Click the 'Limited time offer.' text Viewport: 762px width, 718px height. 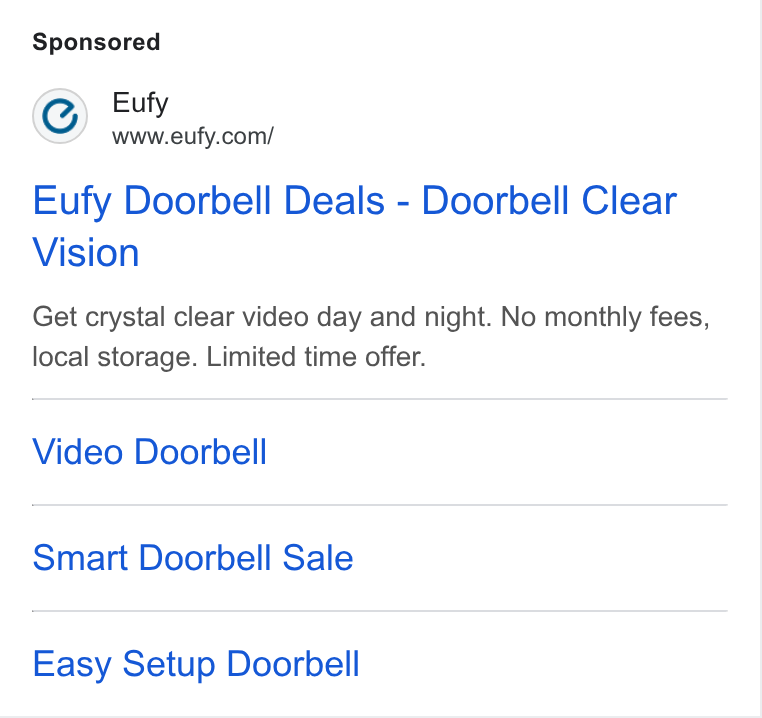pyautogui.click(x=316, y=357)
